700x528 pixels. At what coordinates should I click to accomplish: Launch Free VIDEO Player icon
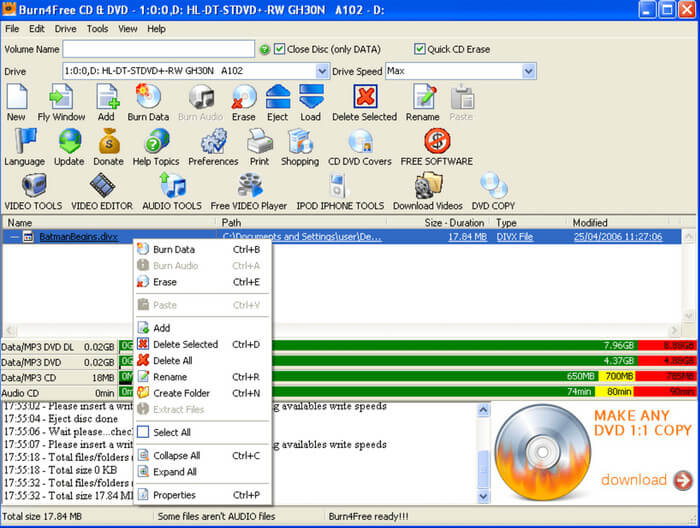point(250,185)
